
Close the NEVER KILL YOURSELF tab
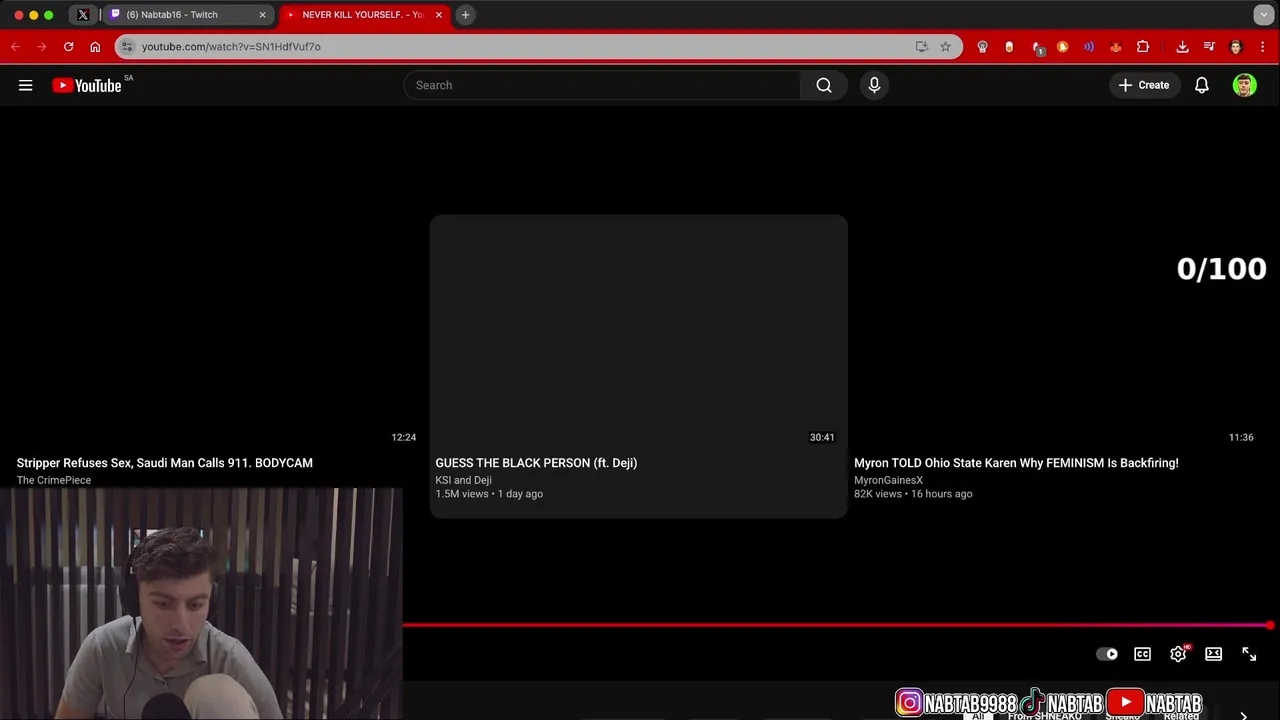(x=438, y=15)
